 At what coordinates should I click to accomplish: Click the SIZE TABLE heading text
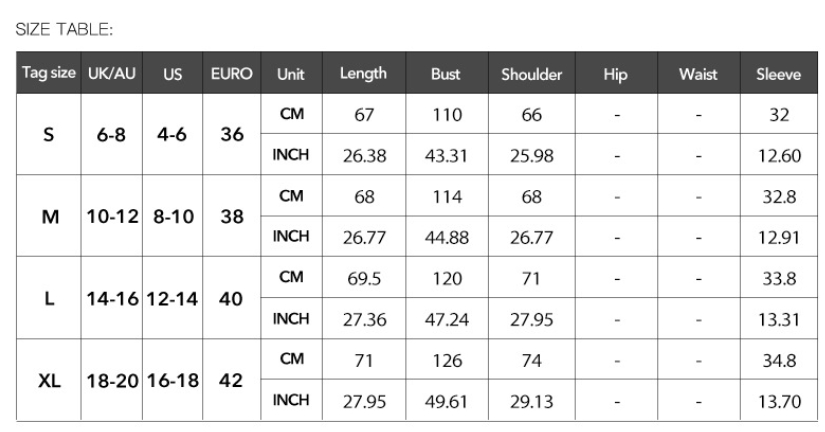64,29
